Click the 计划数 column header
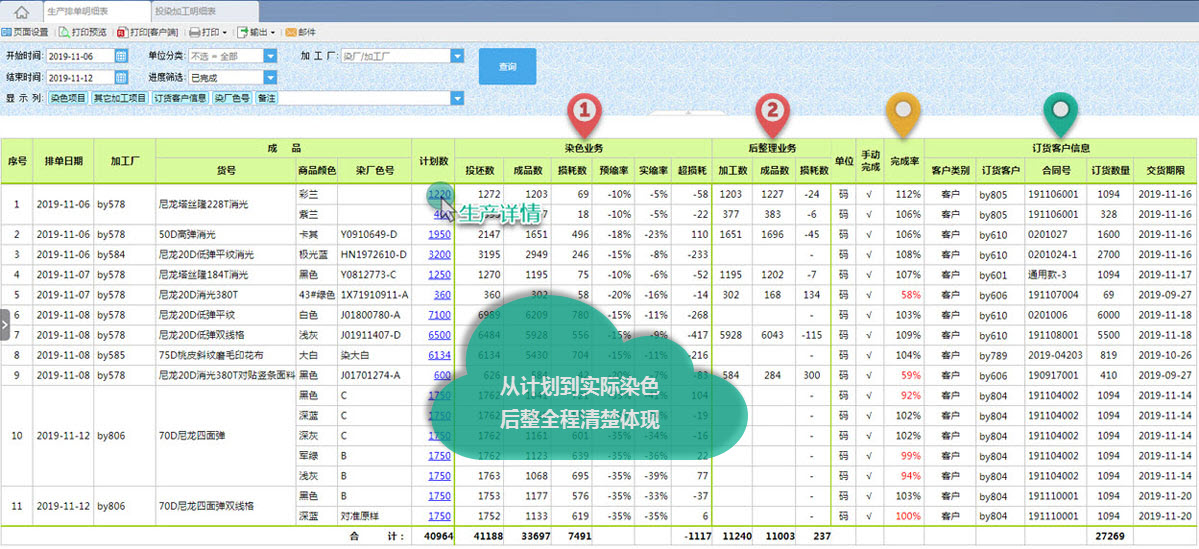The height and width of the screenshot is (549, 1199). 433,161
